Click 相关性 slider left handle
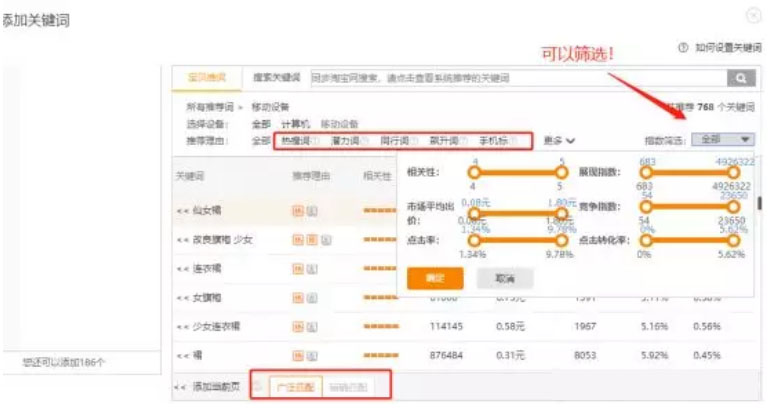Screen dimensions: 772x411 (474, 172)
